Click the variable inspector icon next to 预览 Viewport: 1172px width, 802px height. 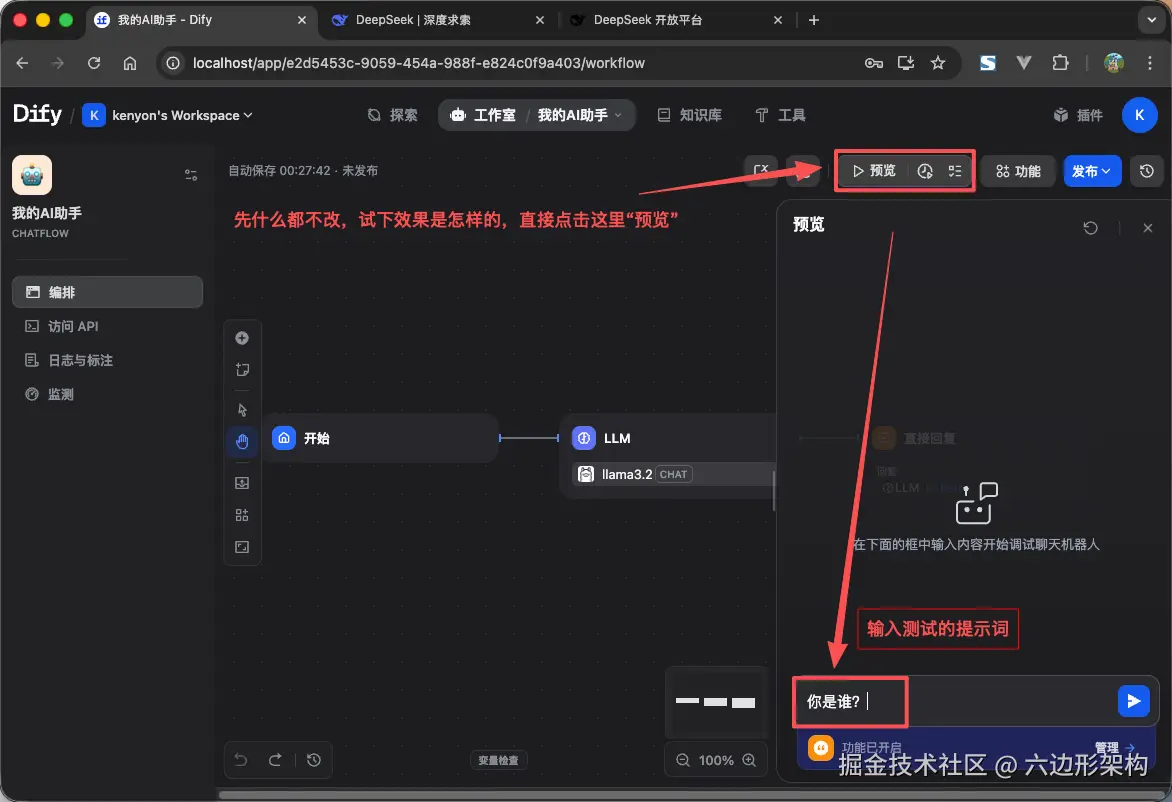[x=953, y=170]
